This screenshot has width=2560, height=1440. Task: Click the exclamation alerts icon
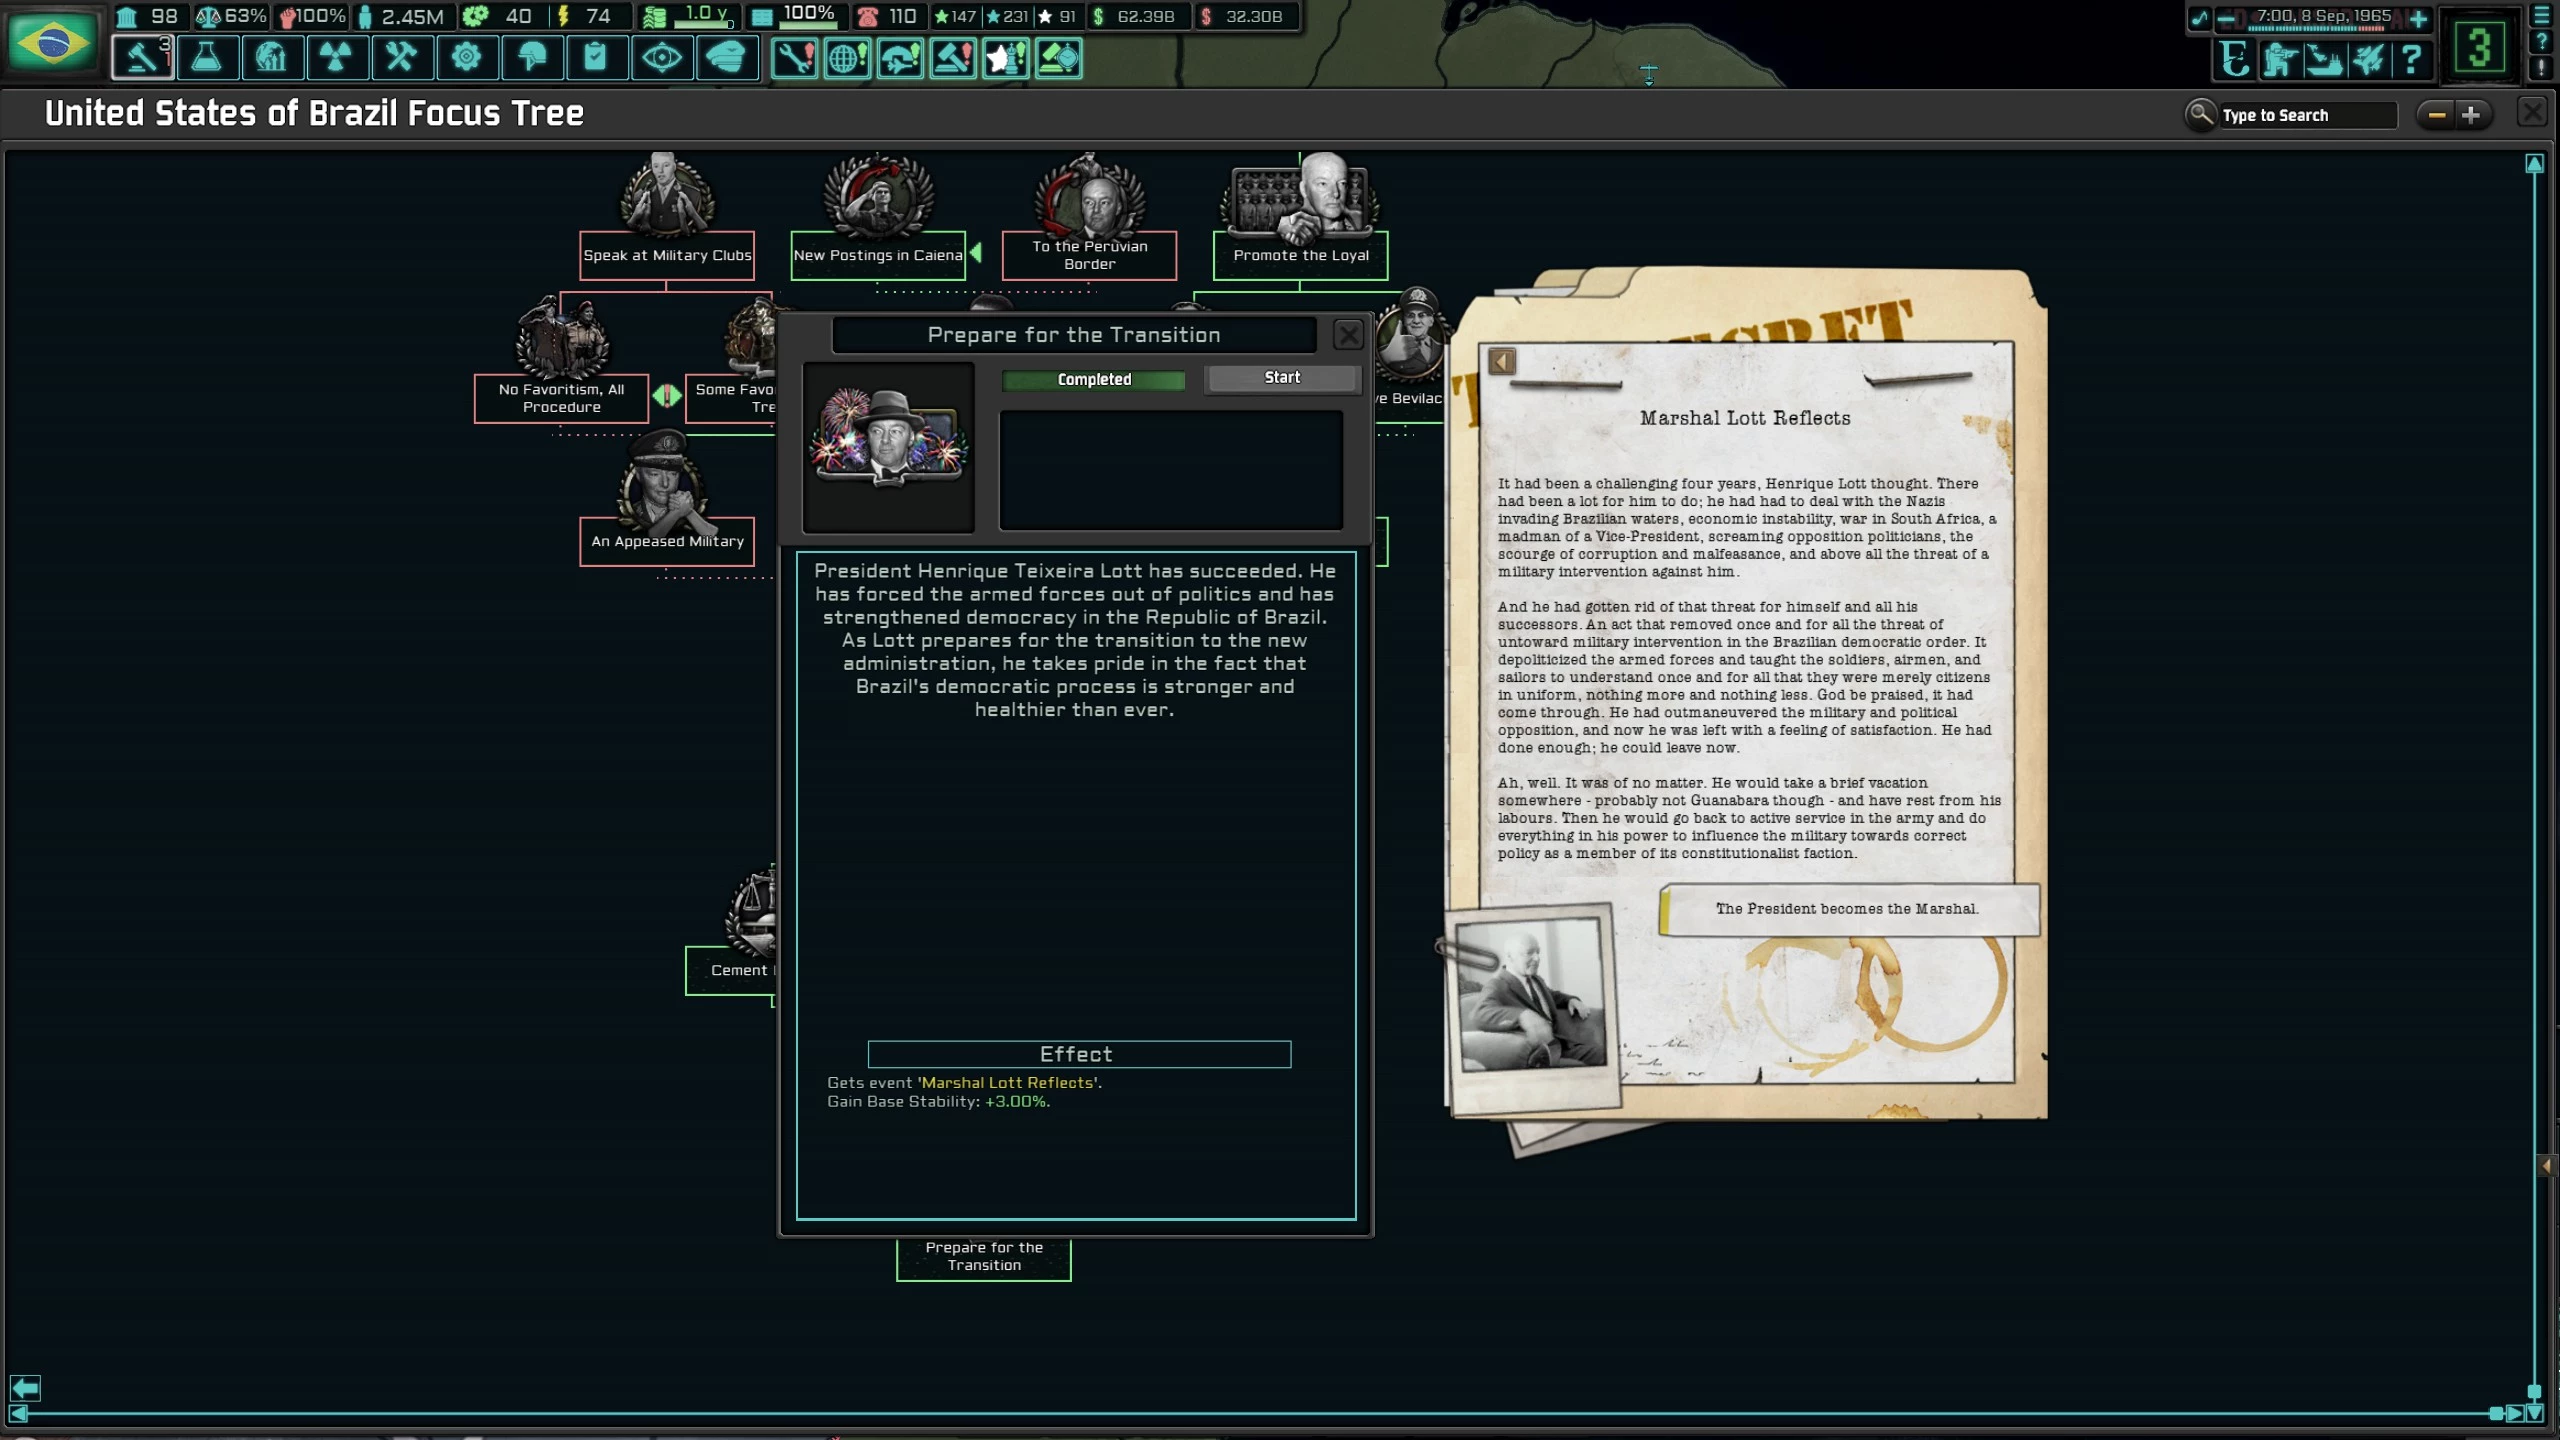(2541, 68)
